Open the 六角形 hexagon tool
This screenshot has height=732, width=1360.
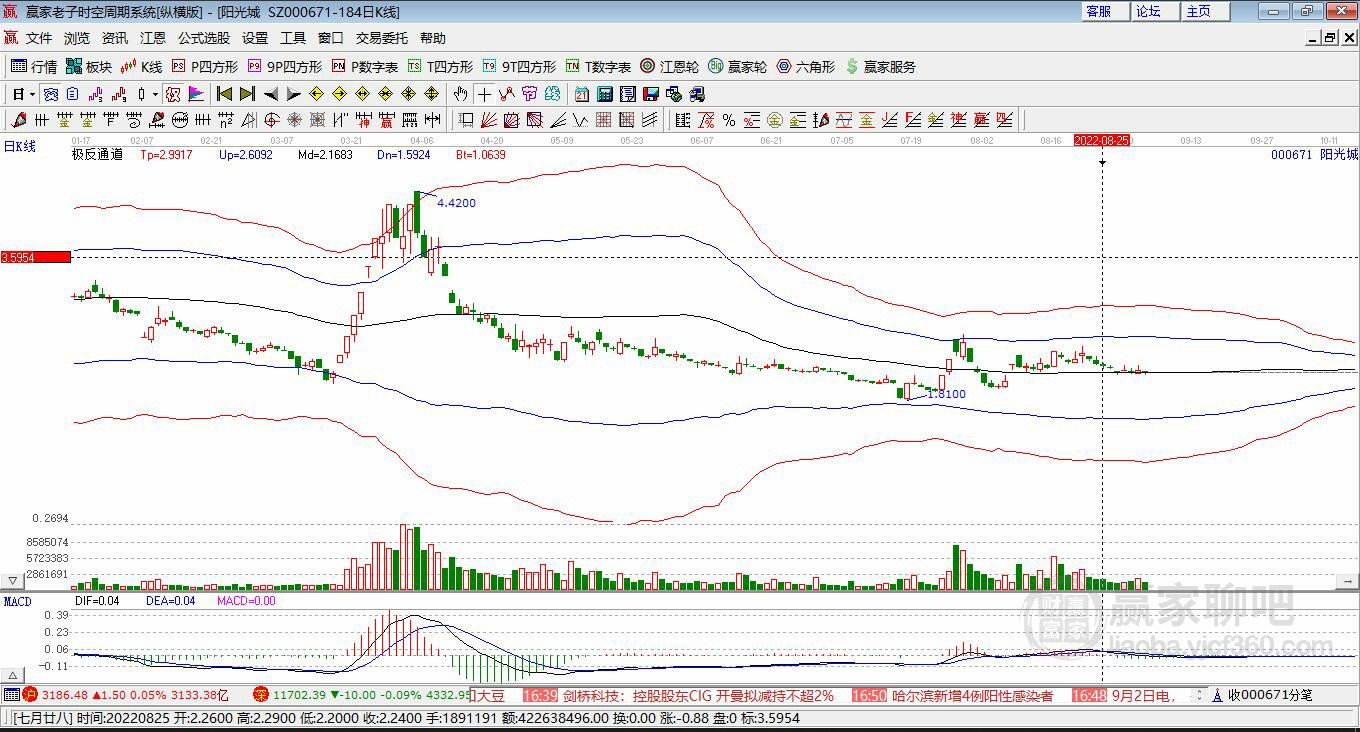click(805, 67)
